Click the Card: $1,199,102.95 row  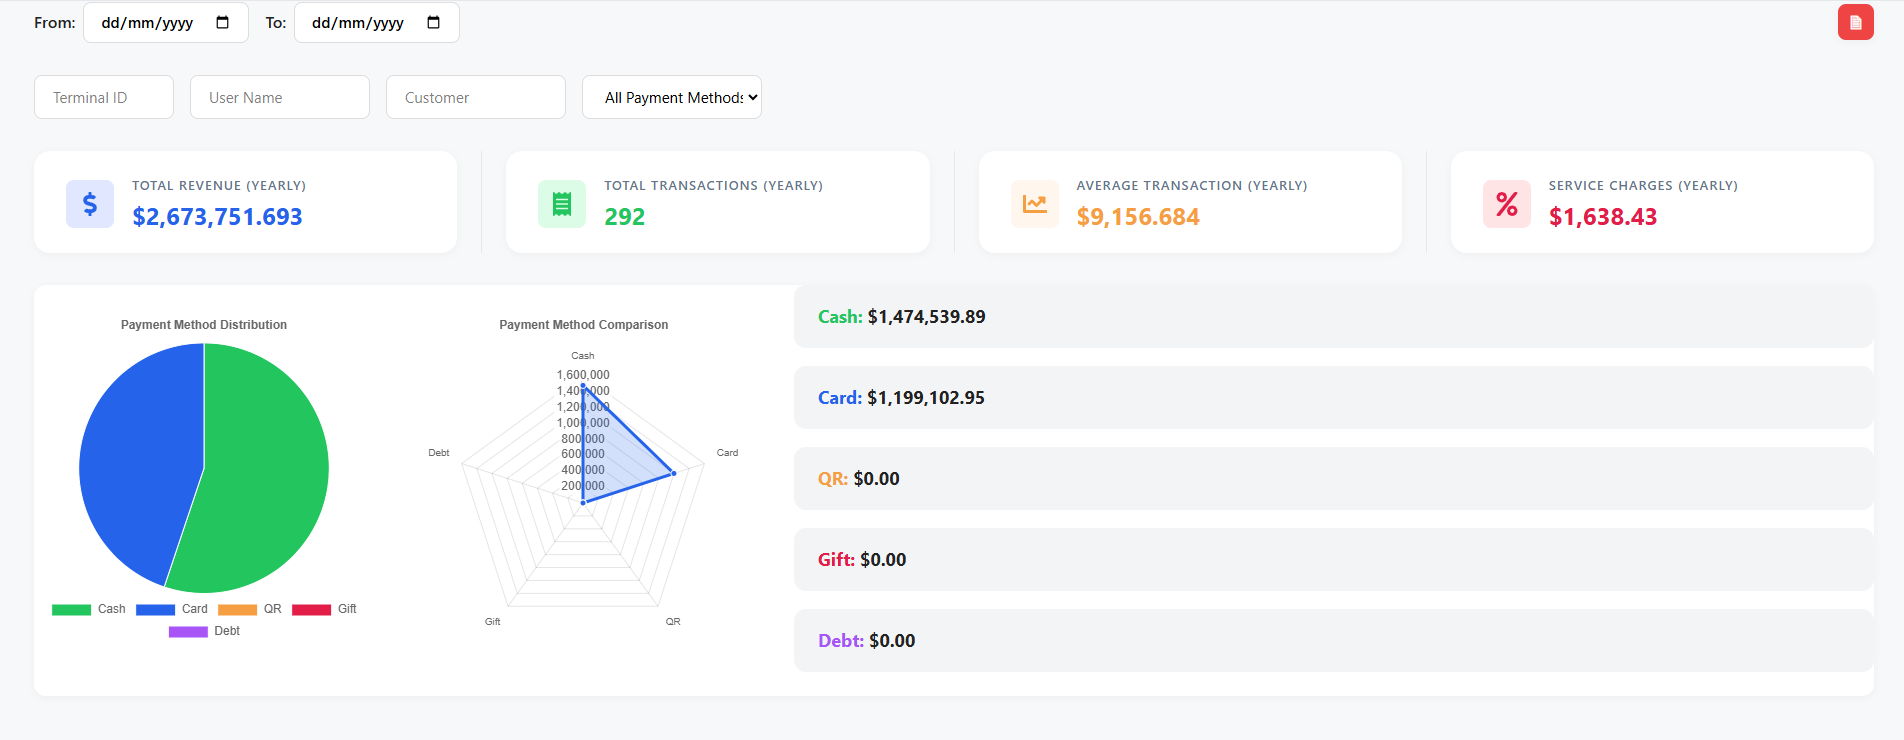click(x=1333, y=397)
